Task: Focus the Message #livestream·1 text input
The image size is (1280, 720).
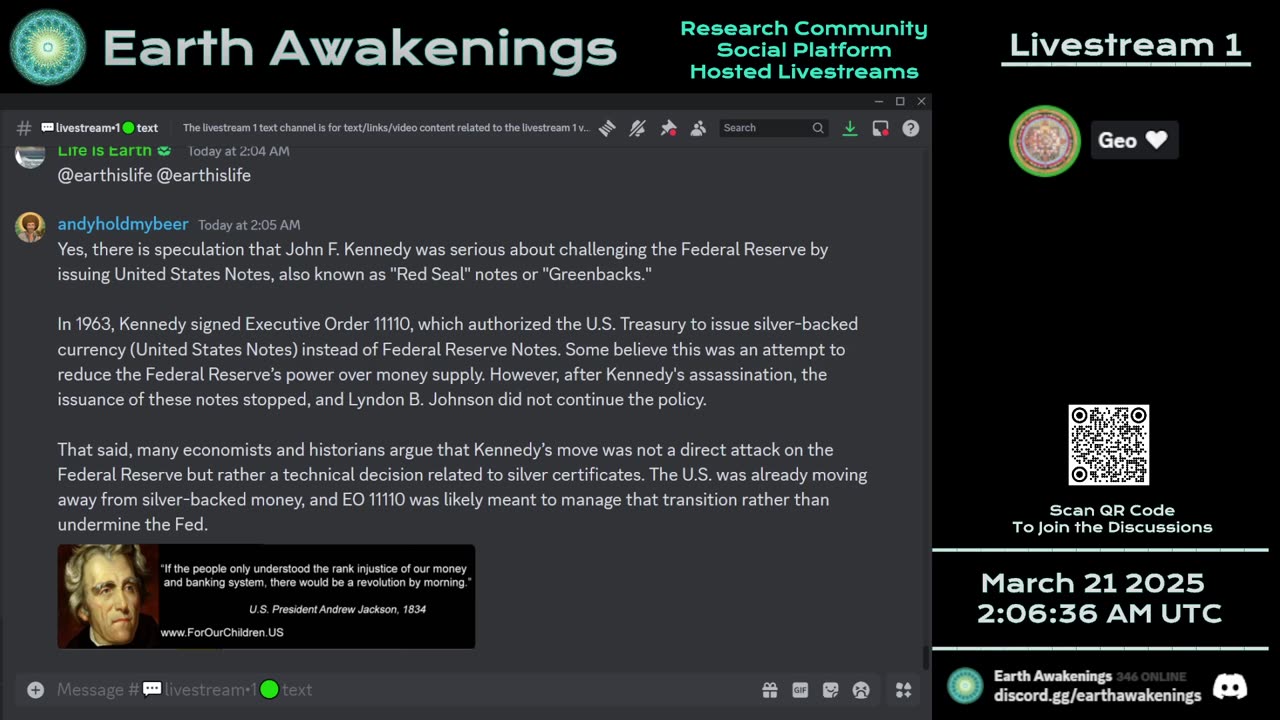Action: (x=400, y=690)
